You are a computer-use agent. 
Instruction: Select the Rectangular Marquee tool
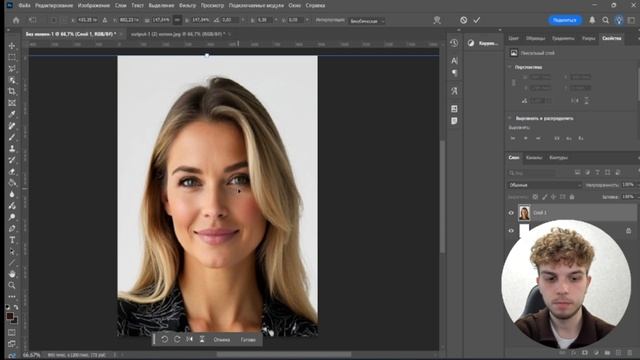point(12,57)
